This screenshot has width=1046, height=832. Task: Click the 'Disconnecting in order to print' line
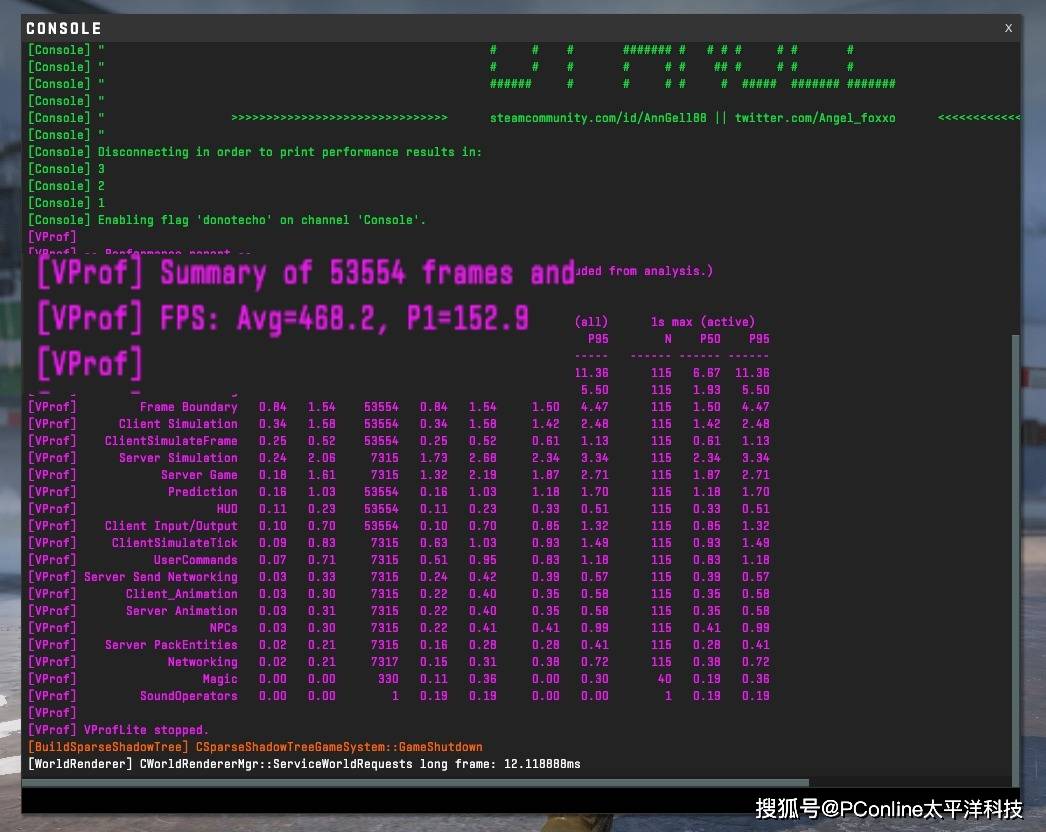(x=289, y=152)
